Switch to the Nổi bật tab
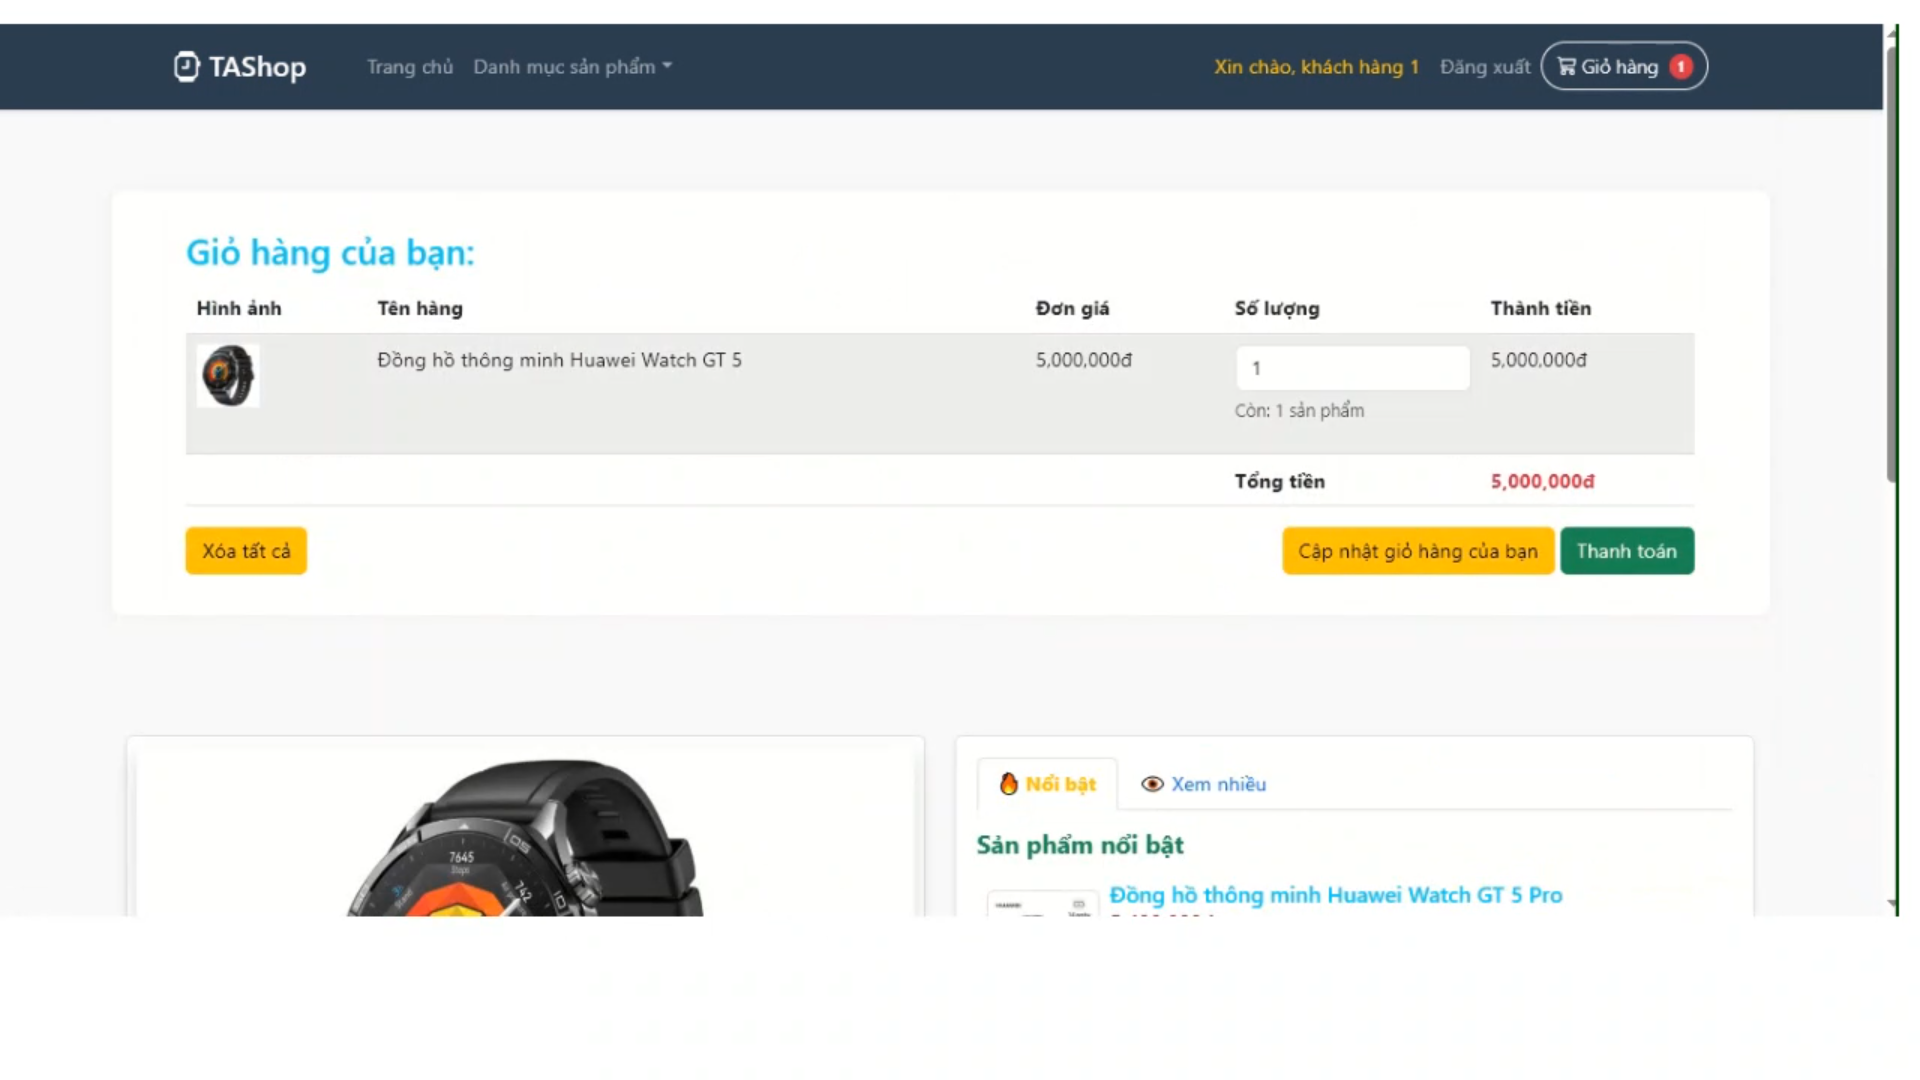Screen dimensions: 1920x1080 1047,784
